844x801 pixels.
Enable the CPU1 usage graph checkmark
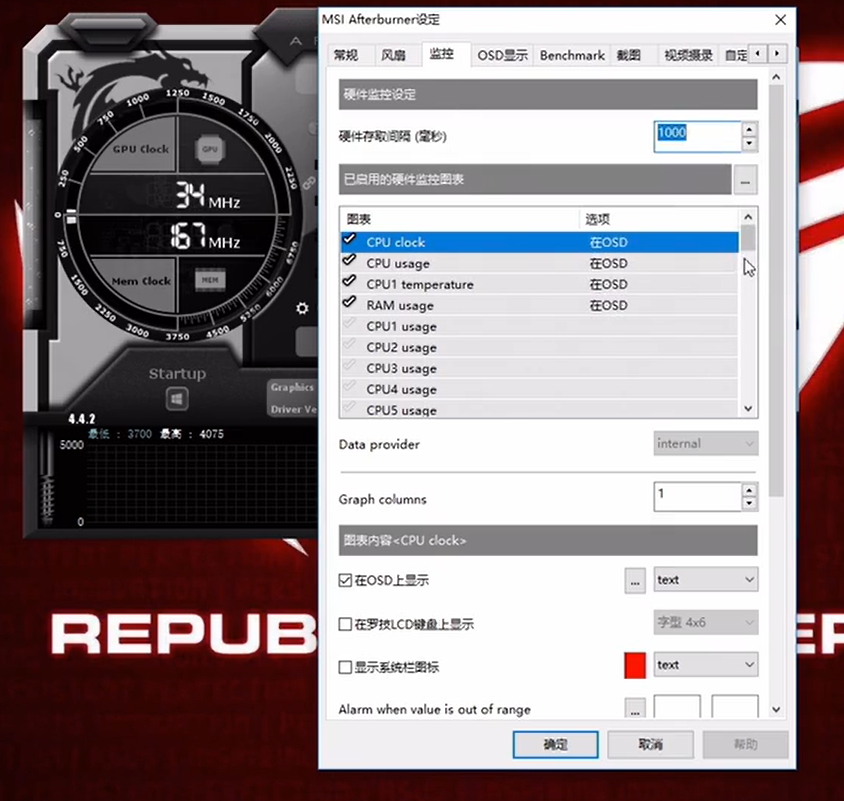(350, 323)
